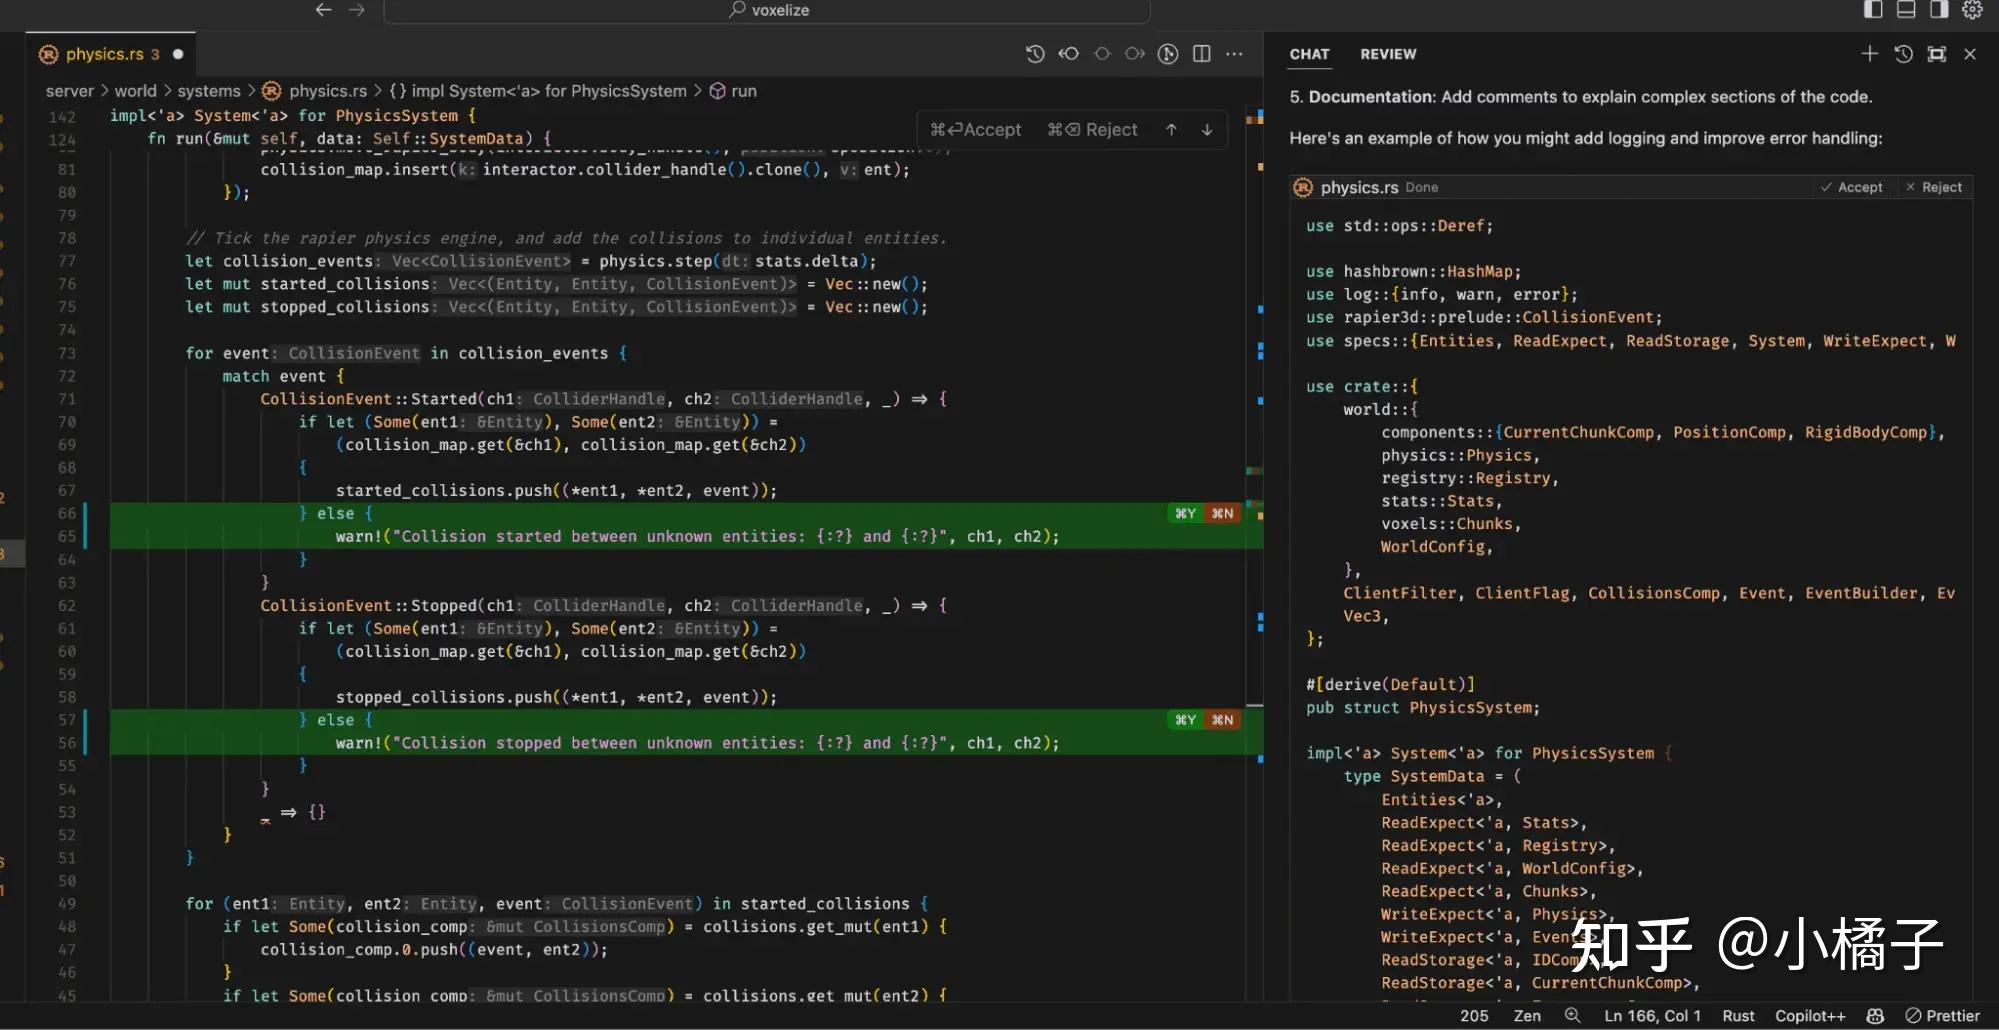Maximize the chat panel with the expand icon
Viewport: 1999px width, 1030px height.
1937,53
